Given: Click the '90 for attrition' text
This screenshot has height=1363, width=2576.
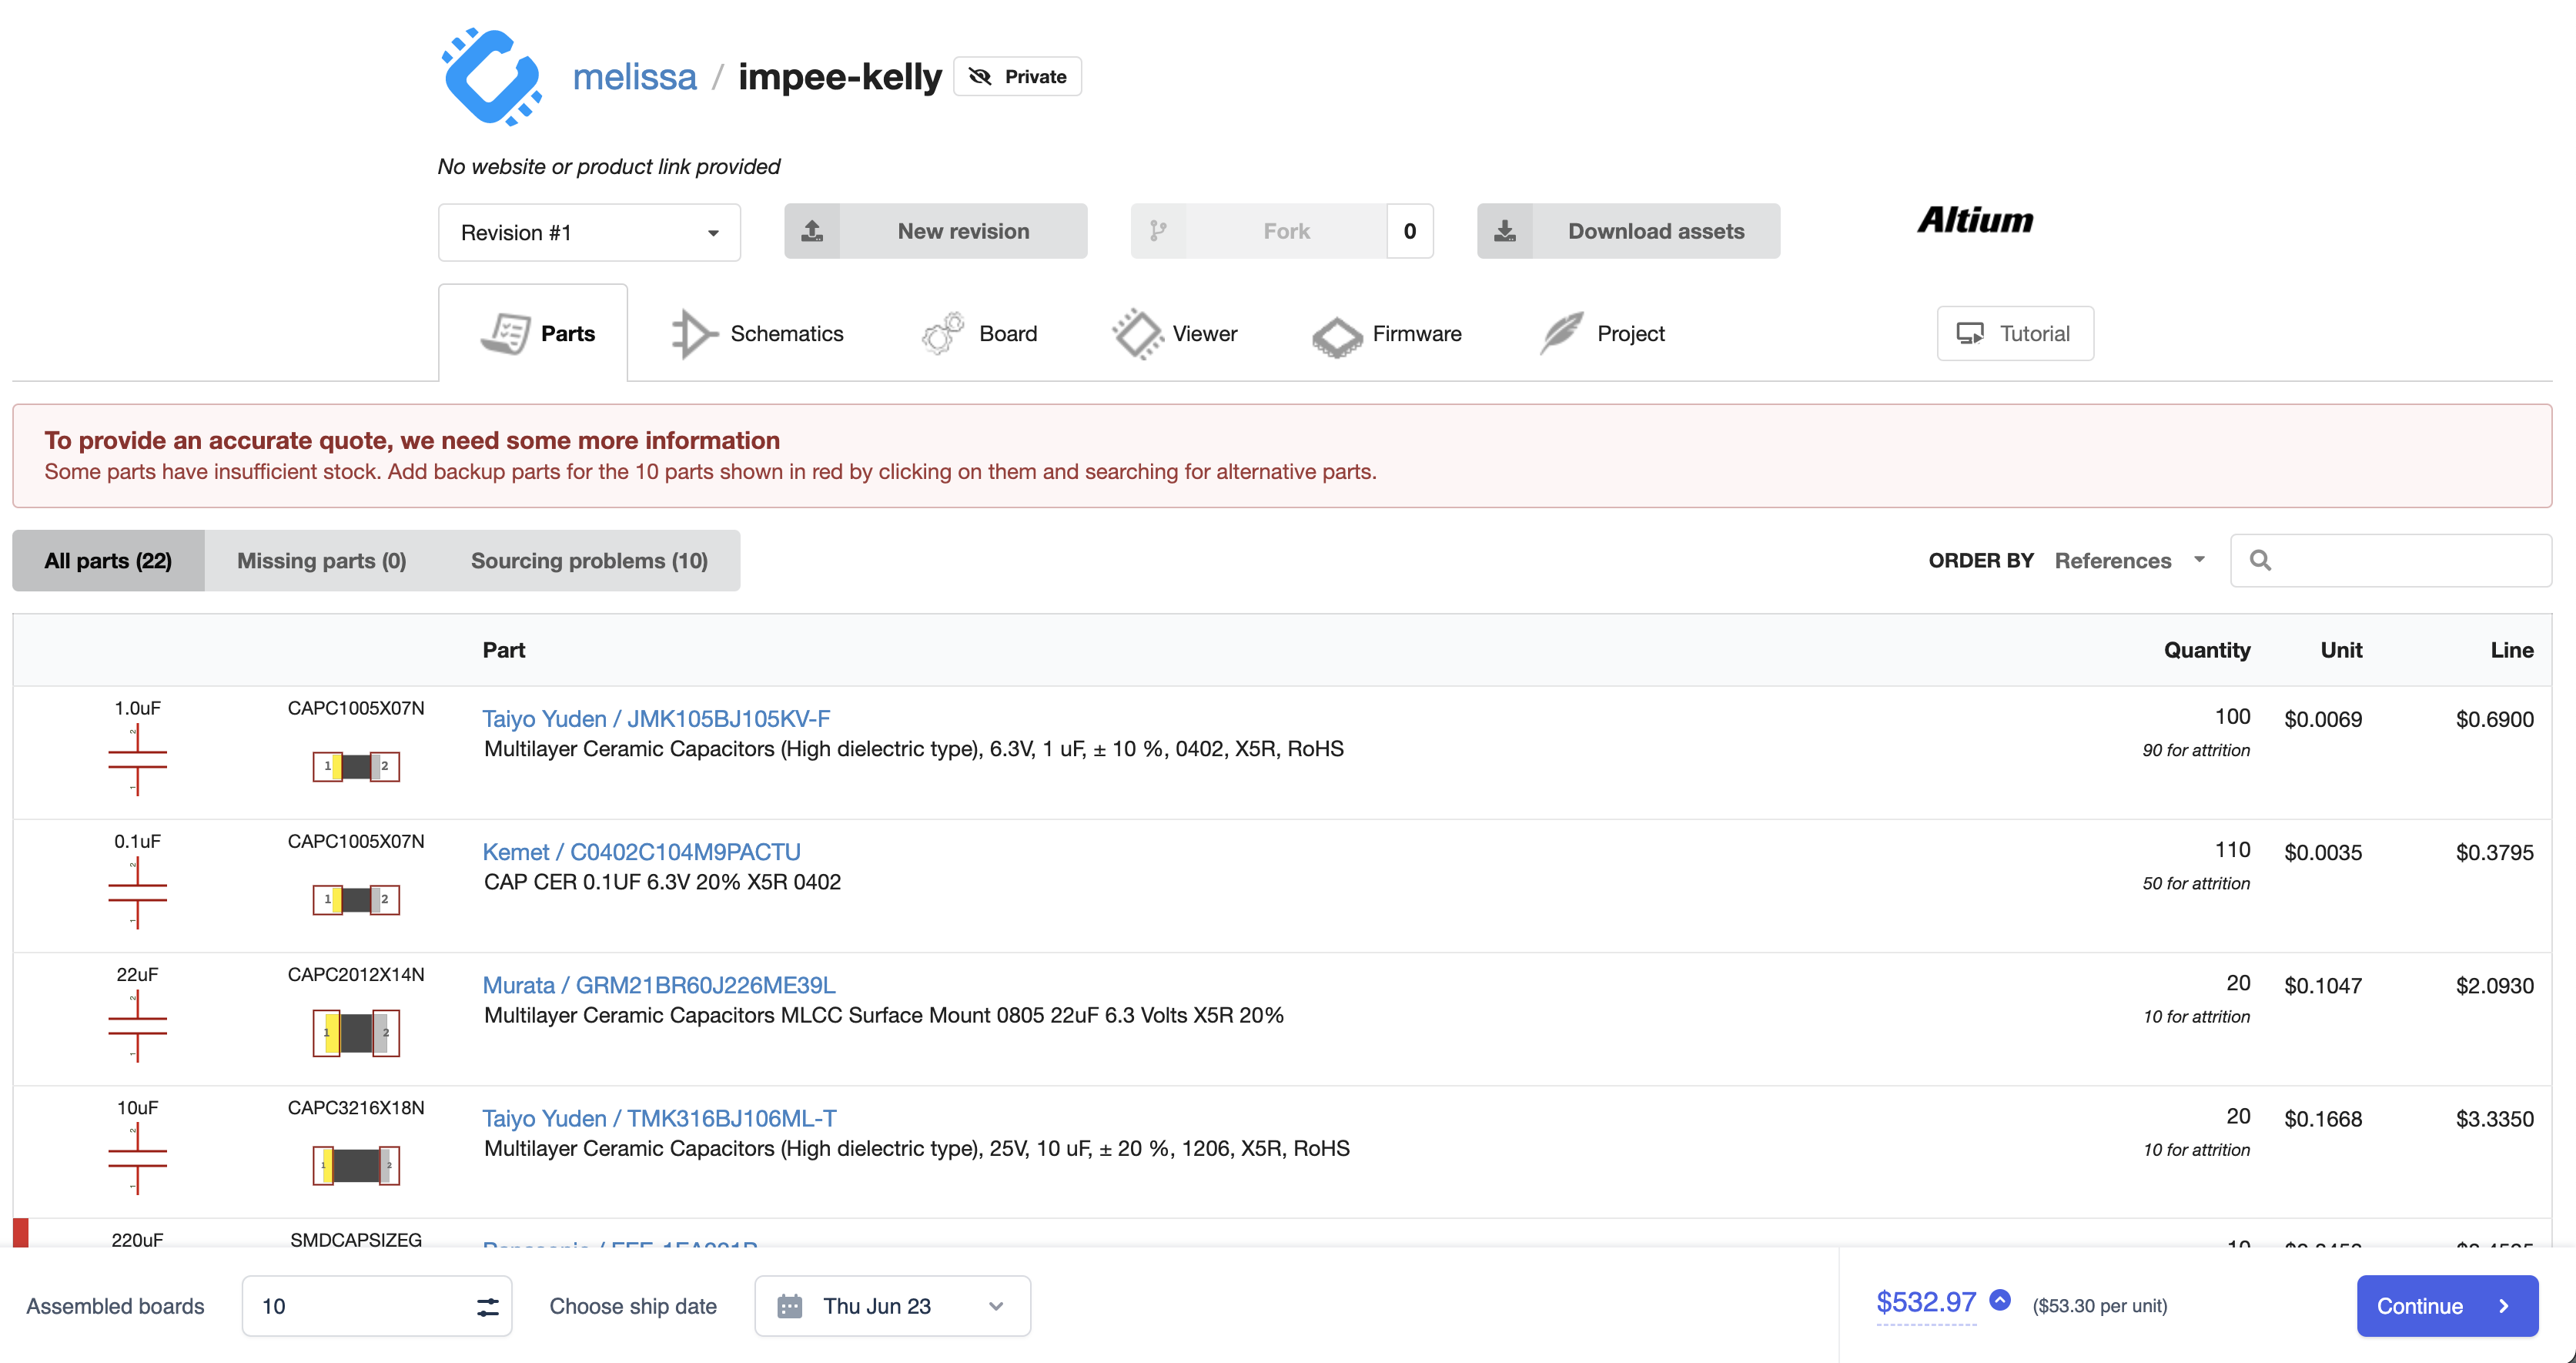Looking at the screenshot, I should click(2196, 750).
